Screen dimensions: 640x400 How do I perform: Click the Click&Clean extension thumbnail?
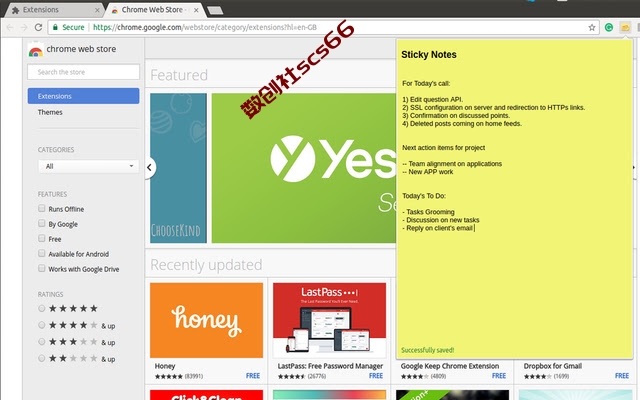[x=207, y=395]
